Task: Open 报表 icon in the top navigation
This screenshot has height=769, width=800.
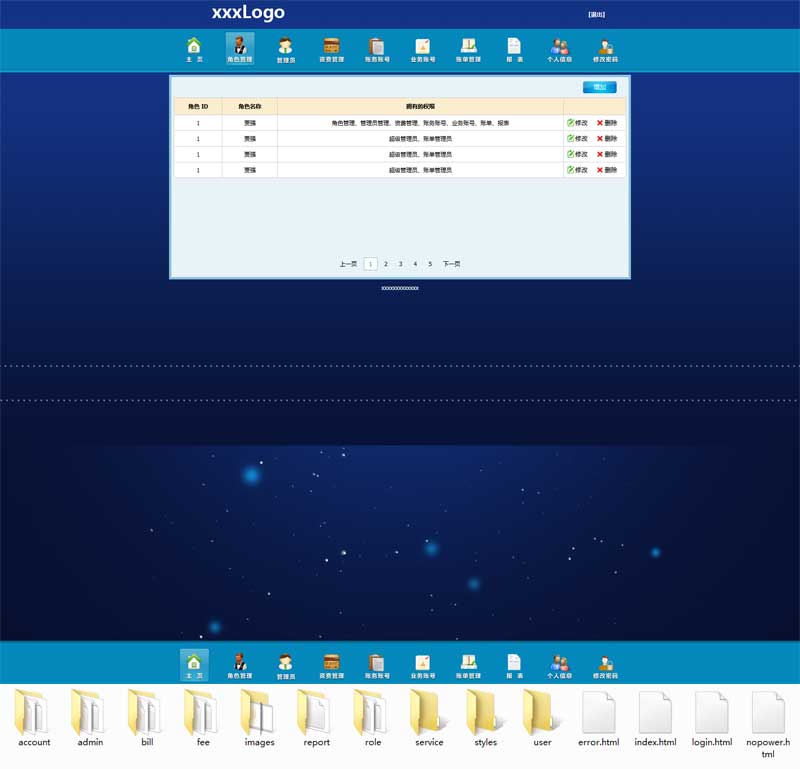Action: tap(514, 49)
